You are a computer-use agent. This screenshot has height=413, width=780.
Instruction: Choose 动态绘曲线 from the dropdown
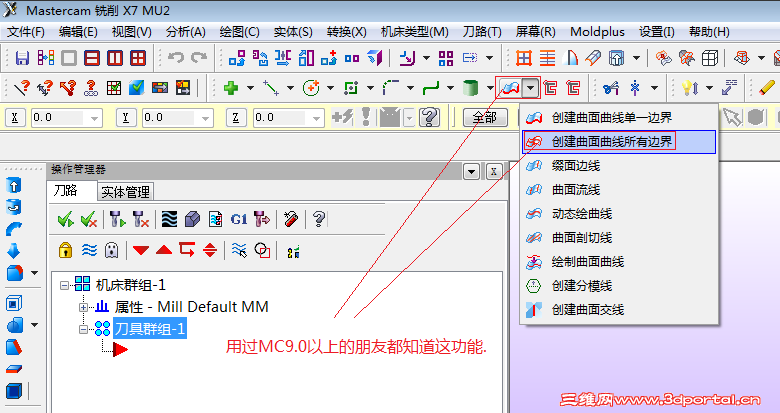(619, 214)
